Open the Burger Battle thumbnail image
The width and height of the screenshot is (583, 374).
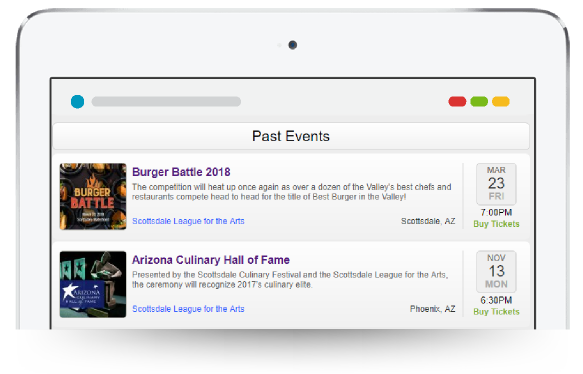93,196
